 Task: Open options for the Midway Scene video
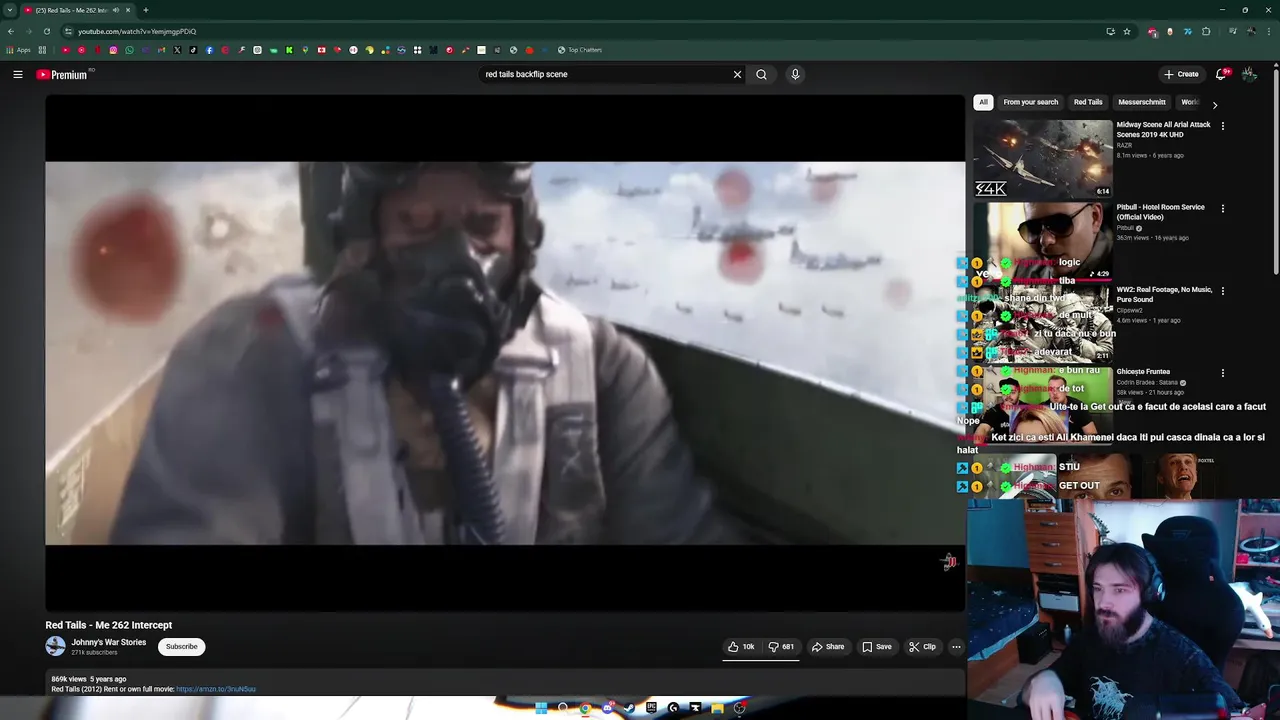coord(1222,126)
